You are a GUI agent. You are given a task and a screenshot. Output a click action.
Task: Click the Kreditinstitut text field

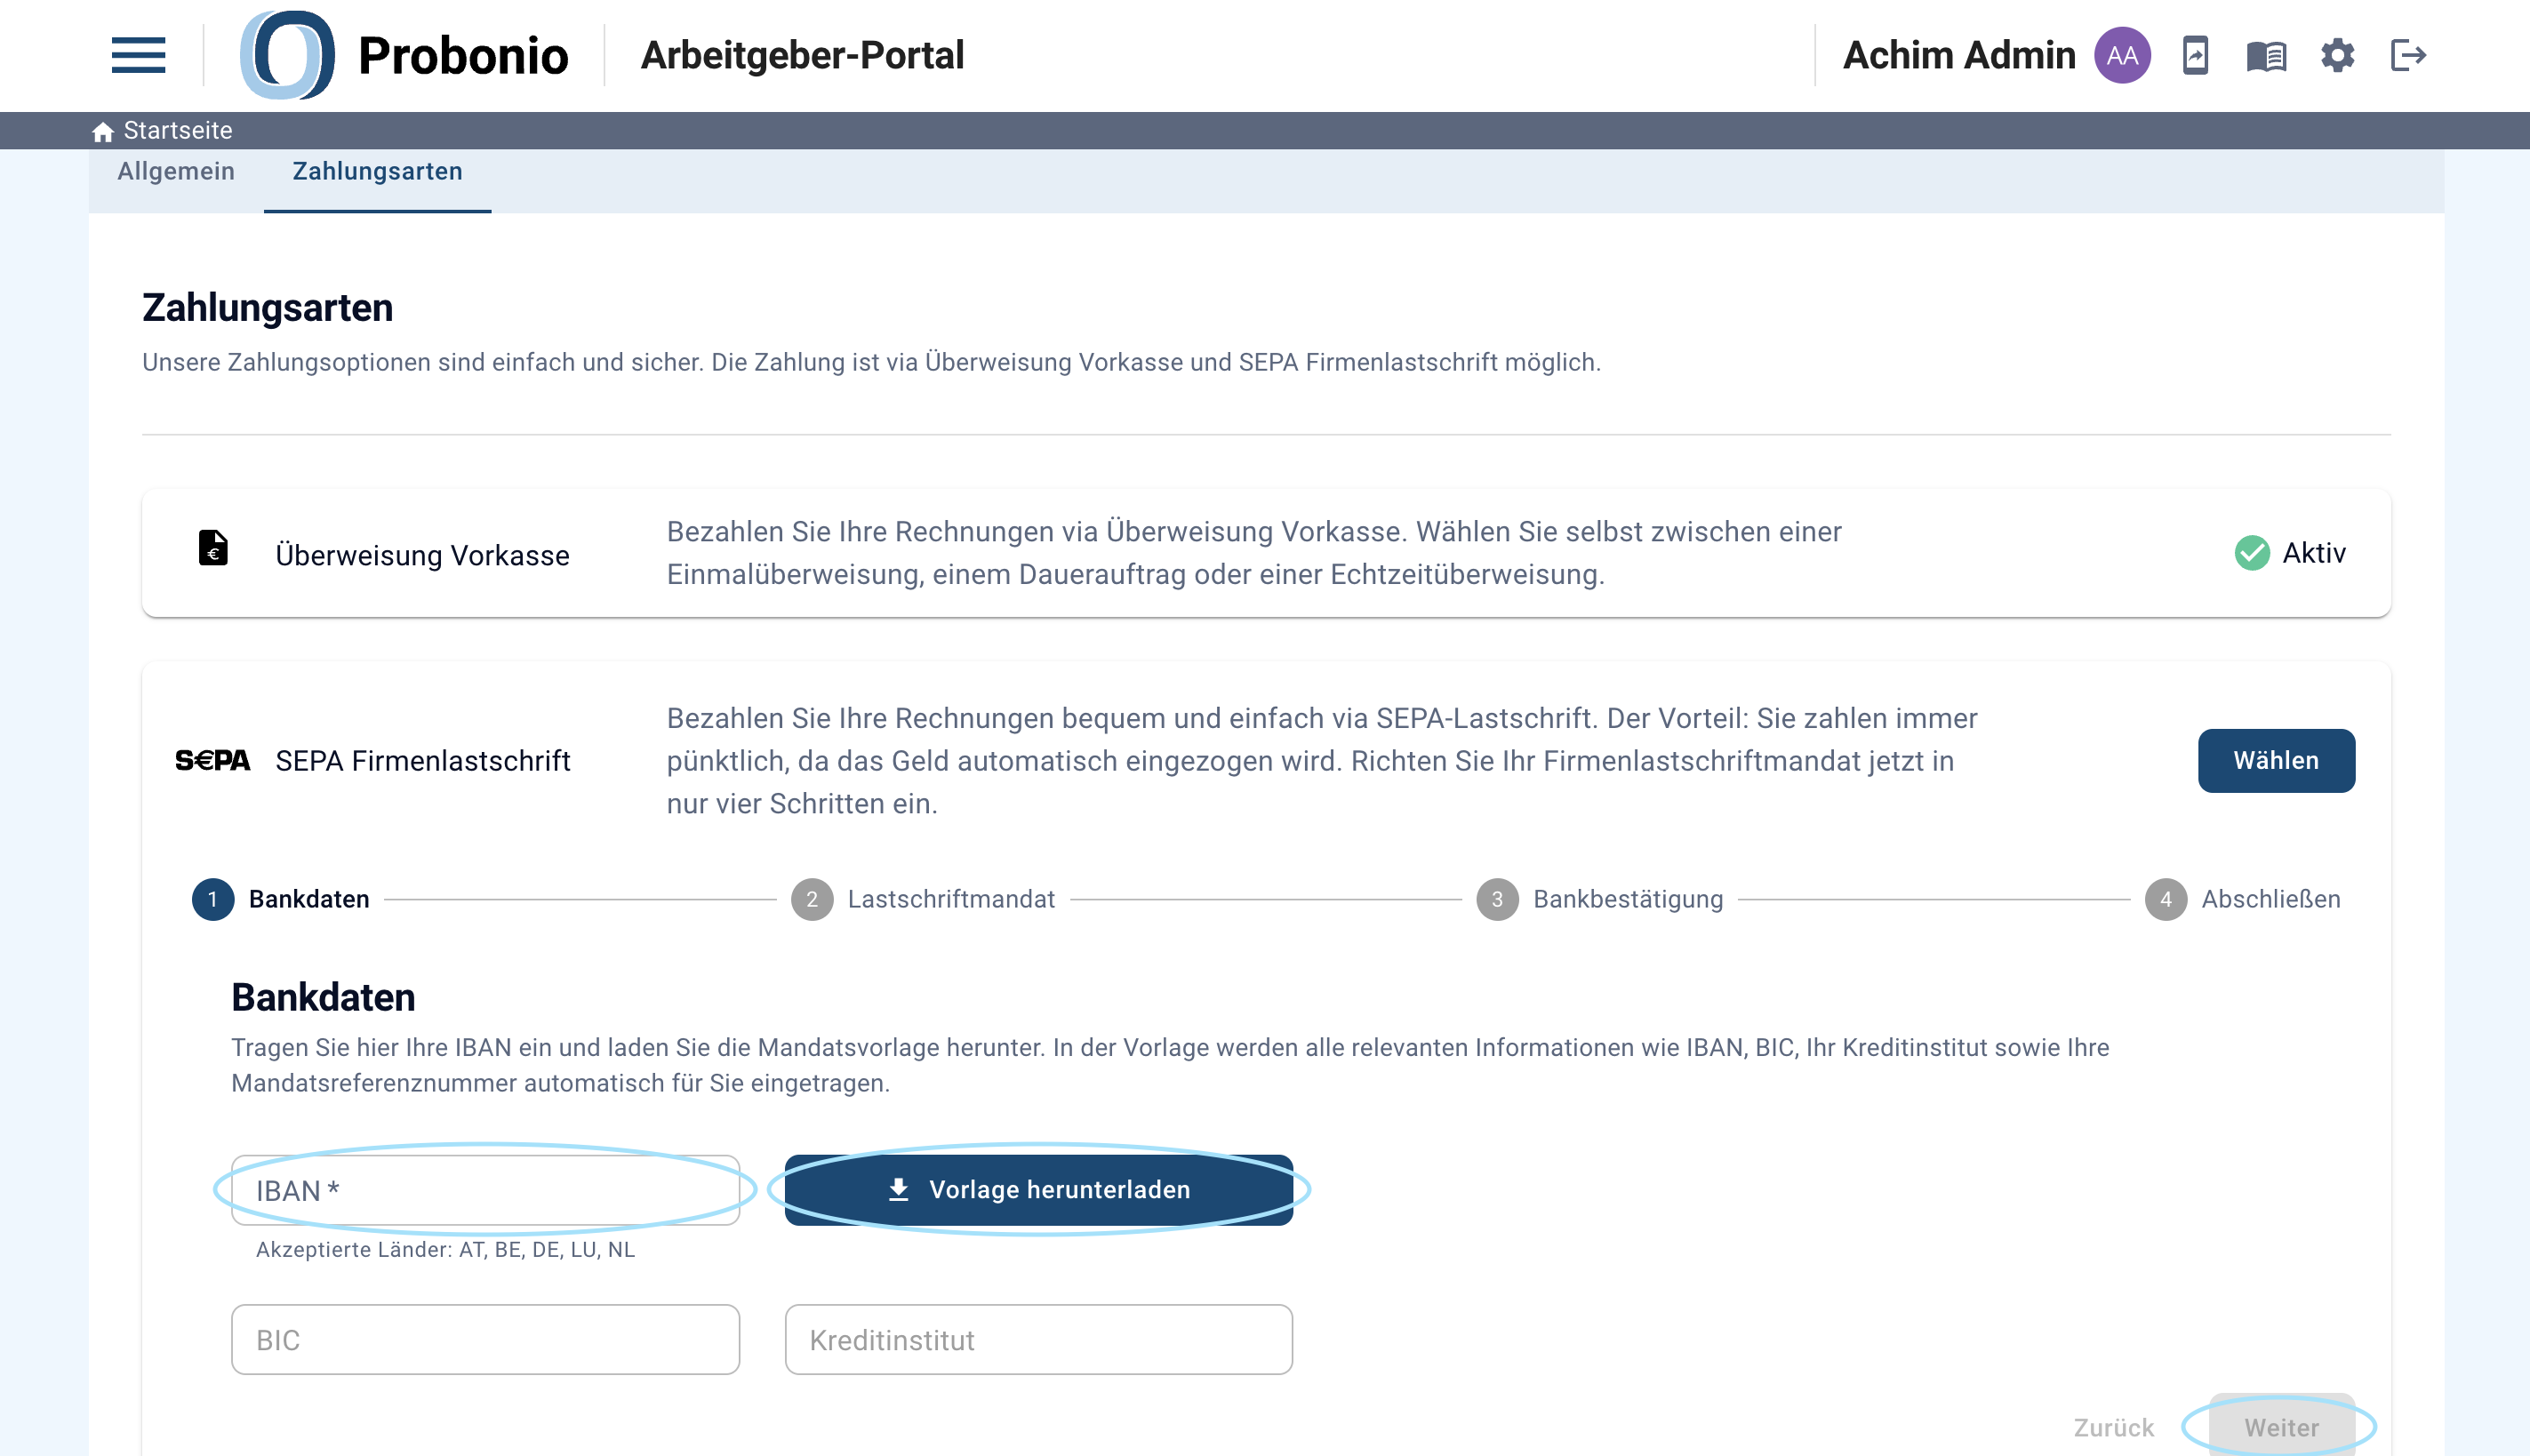1038,1340
